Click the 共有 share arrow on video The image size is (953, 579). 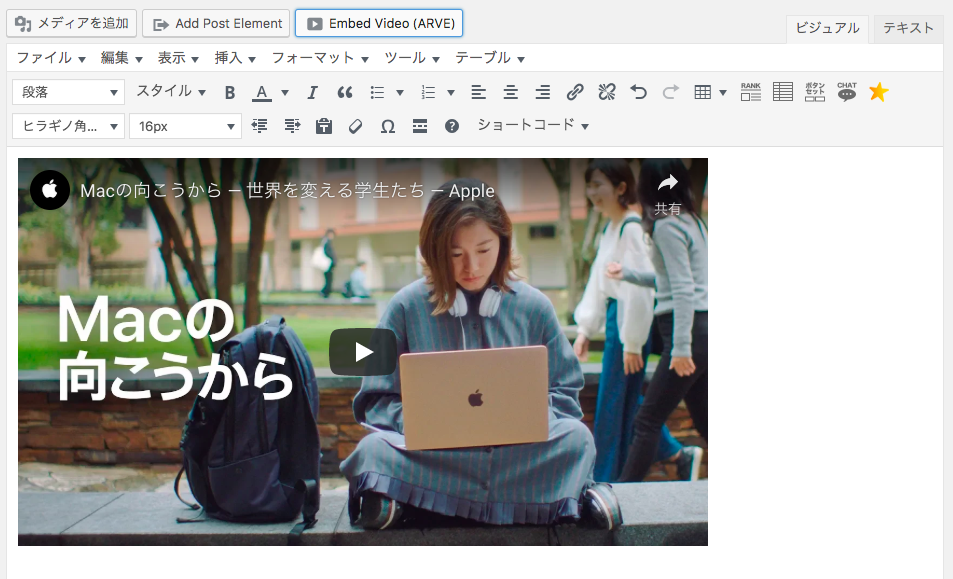[667, 194]
